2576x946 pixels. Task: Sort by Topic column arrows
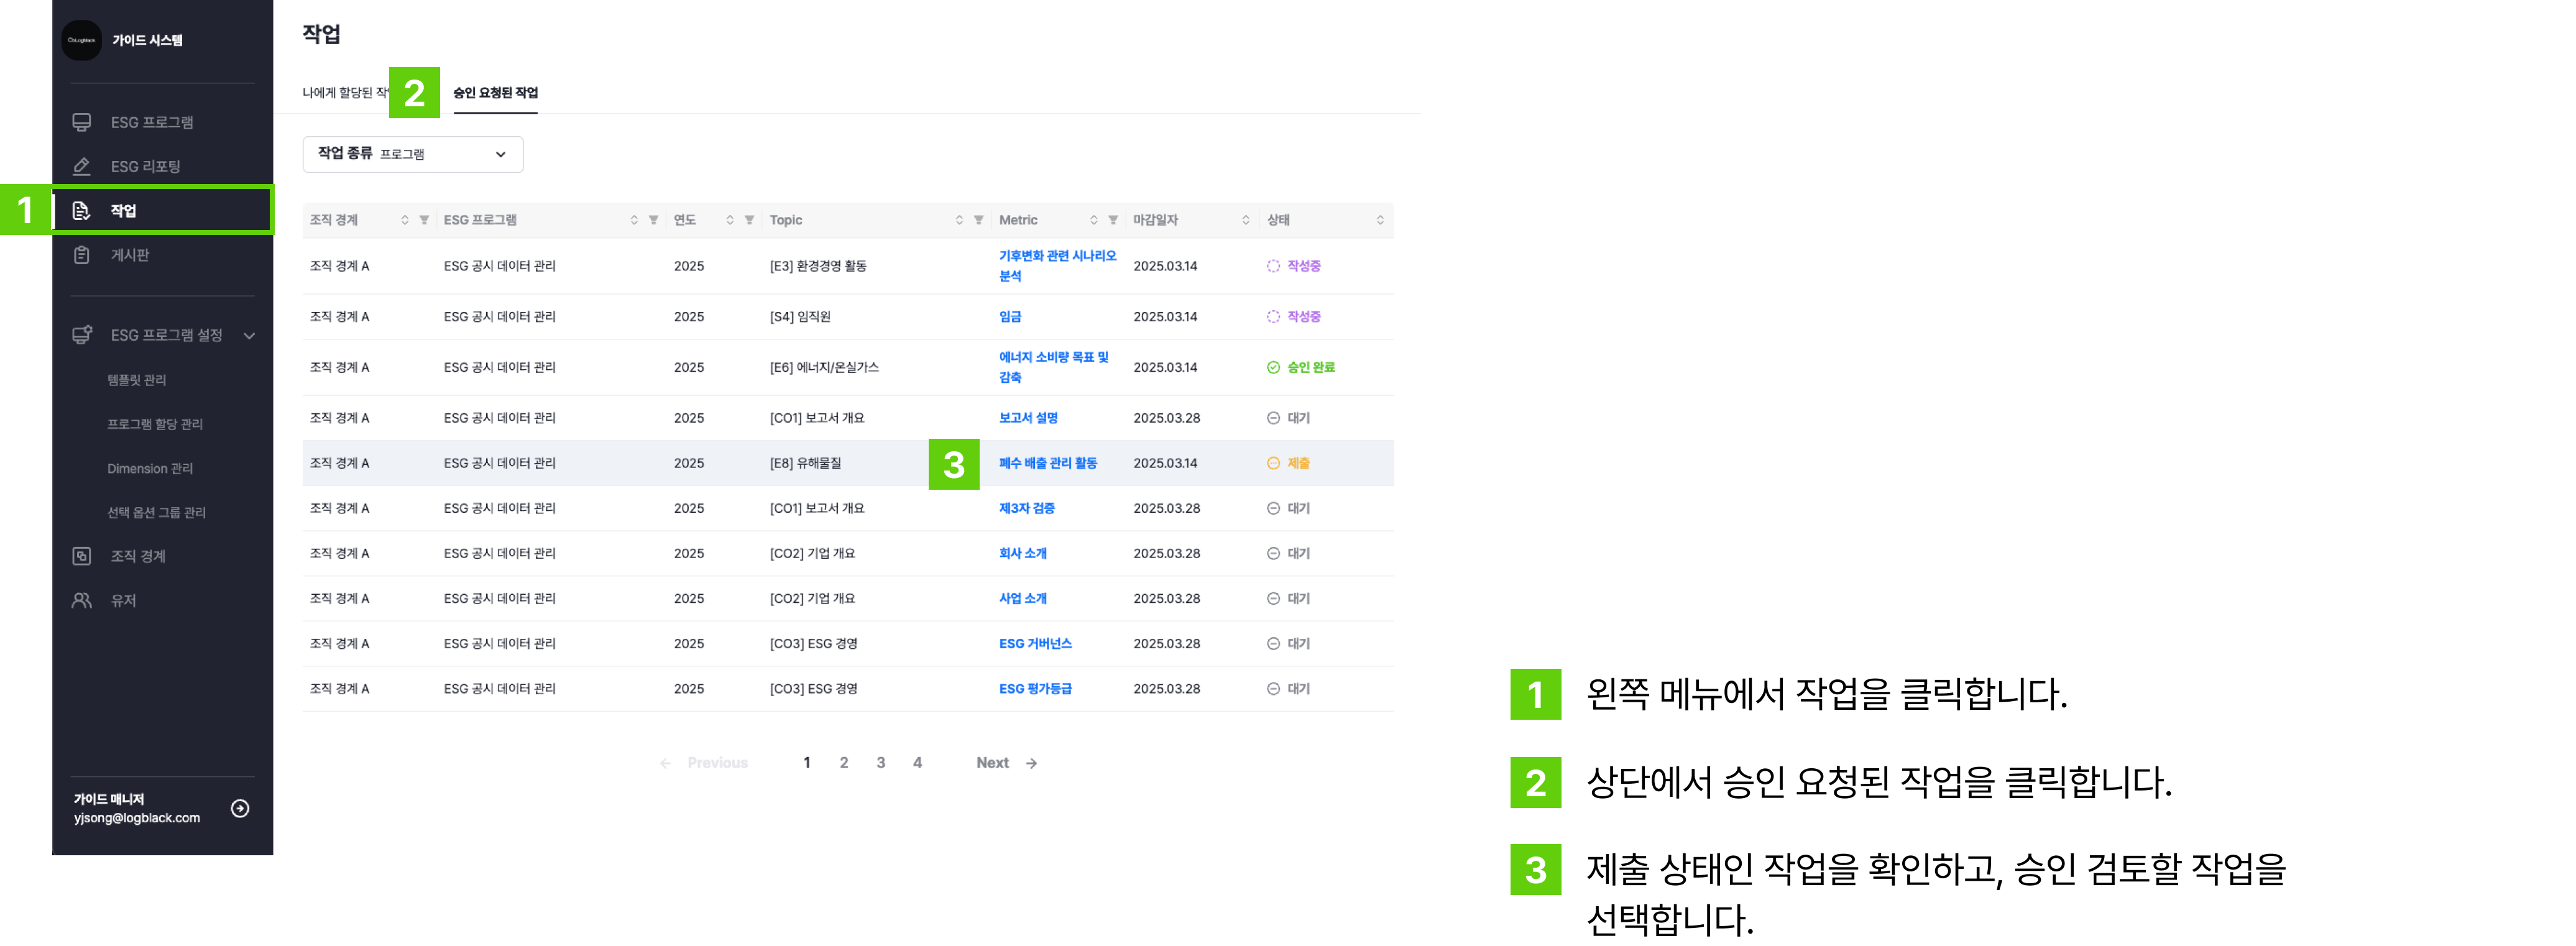[959, 220]
